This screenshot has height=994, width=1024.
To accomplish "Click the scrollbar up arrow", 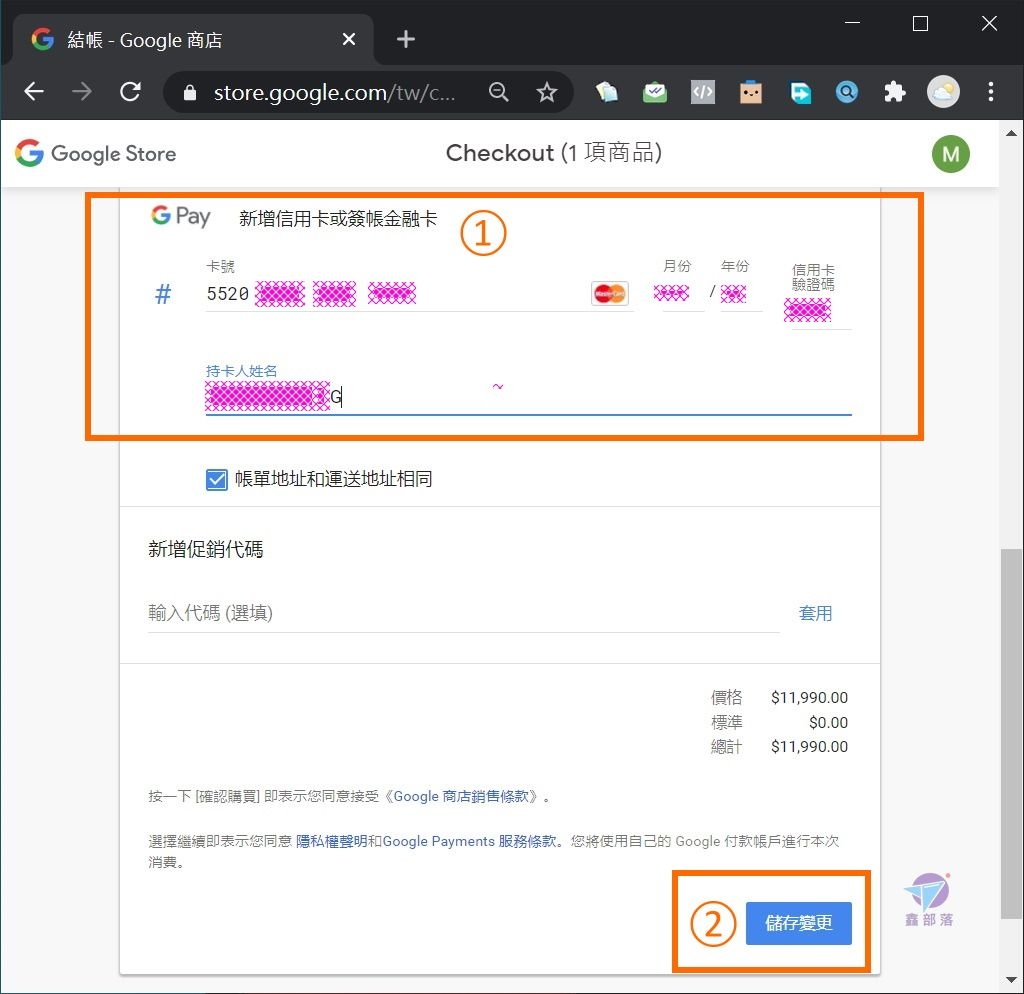I will click(x=1011, y=133).
